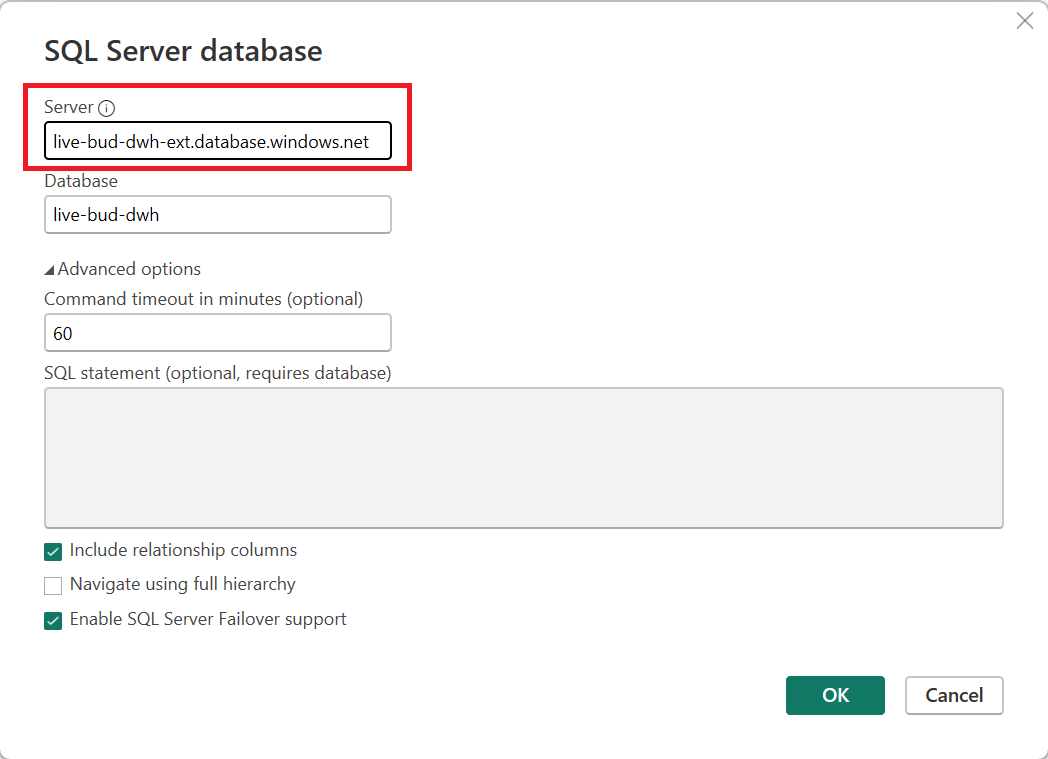Click the Server name input field
This screenshot has height=759, width=1048.
[218, 141]
